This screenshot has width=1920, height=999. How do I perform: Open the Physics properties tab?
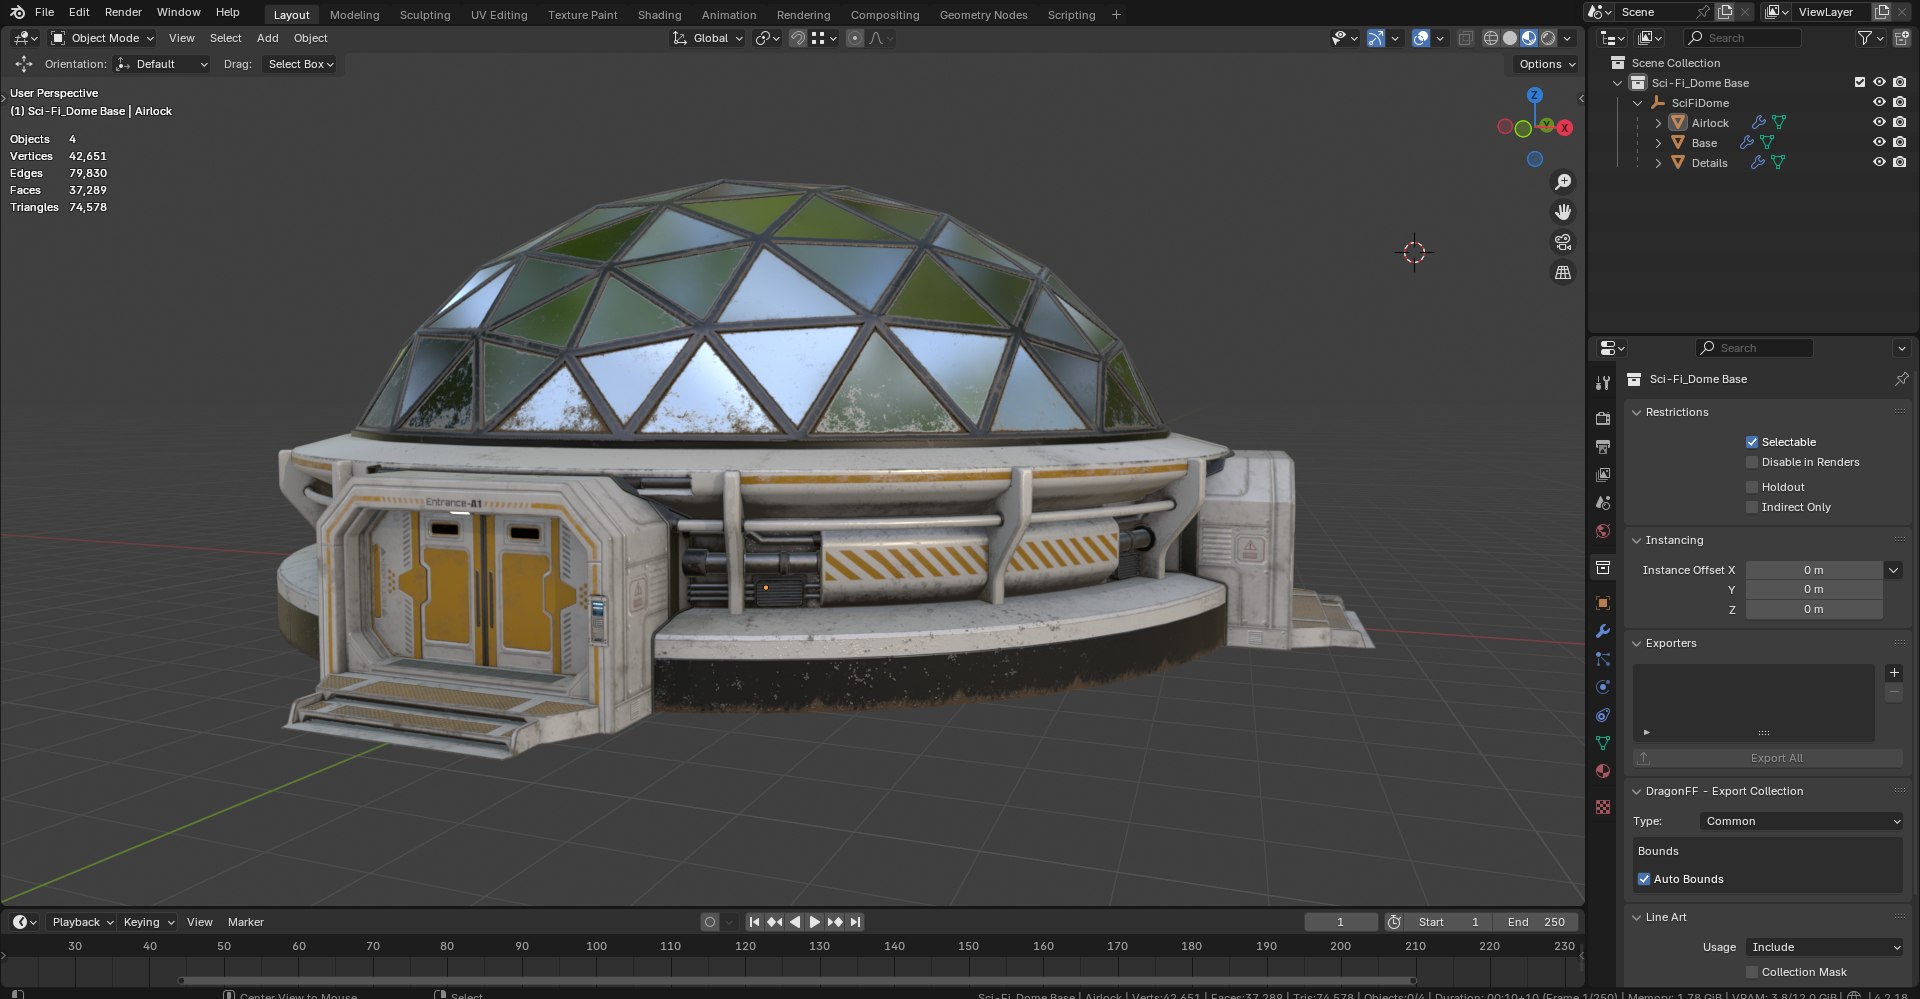point(1603,687)
